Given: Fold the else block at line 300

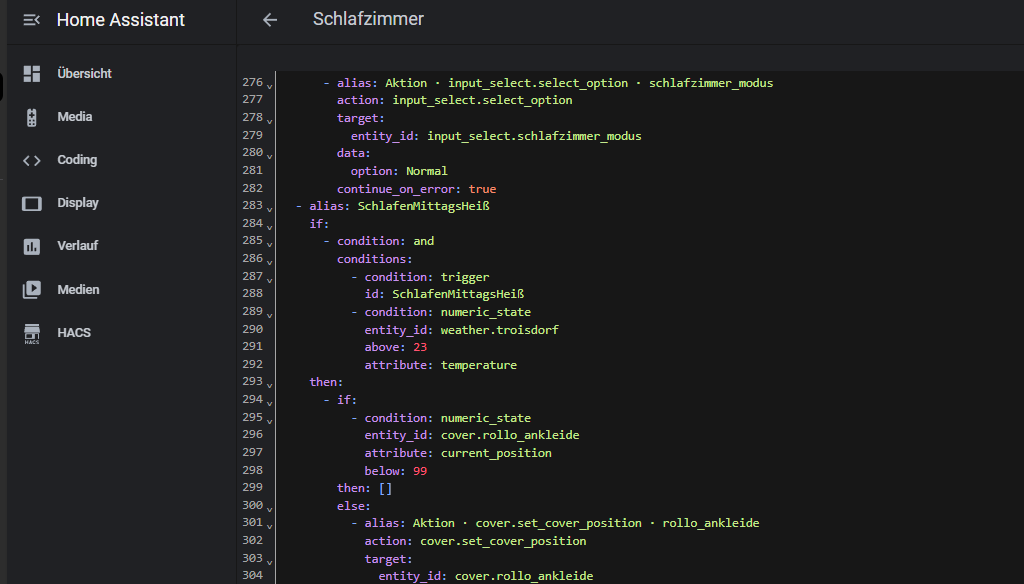Looking at the screenshot, I should (269, 509).
